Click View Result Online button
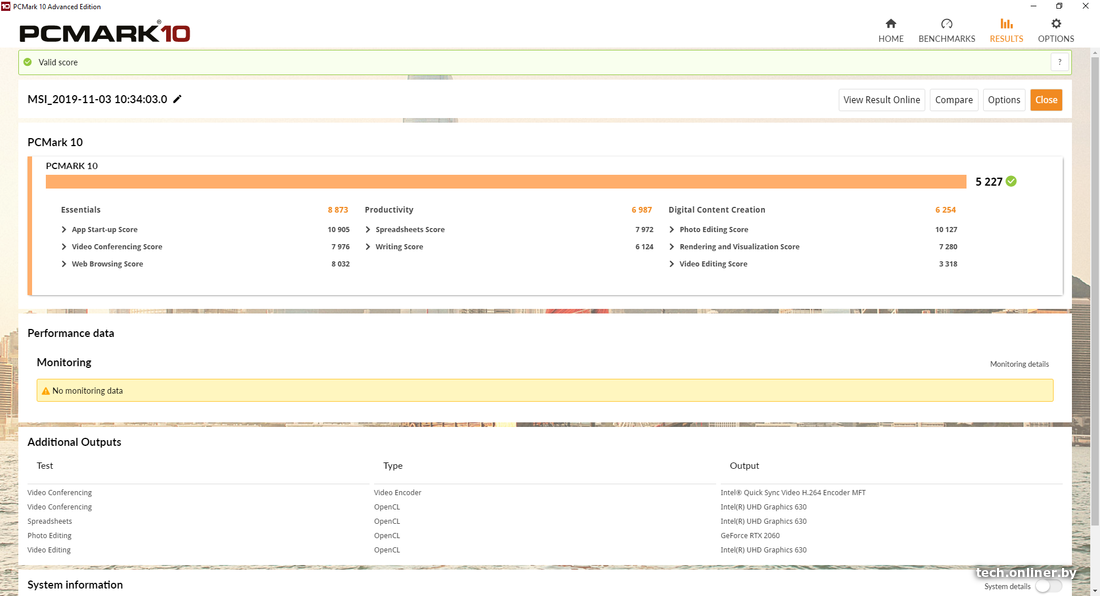The height and width of the screenshot is (596, 1100). click(x=881, y=100)
